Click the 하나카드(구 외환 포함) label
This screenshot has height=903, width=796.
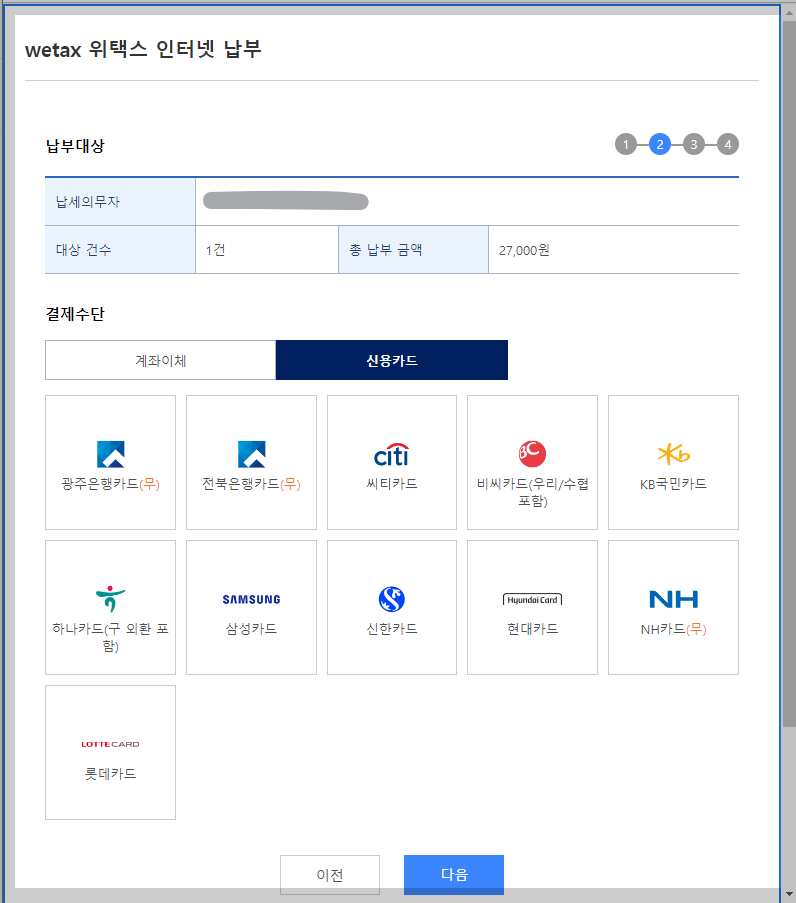tap(111, 637)
